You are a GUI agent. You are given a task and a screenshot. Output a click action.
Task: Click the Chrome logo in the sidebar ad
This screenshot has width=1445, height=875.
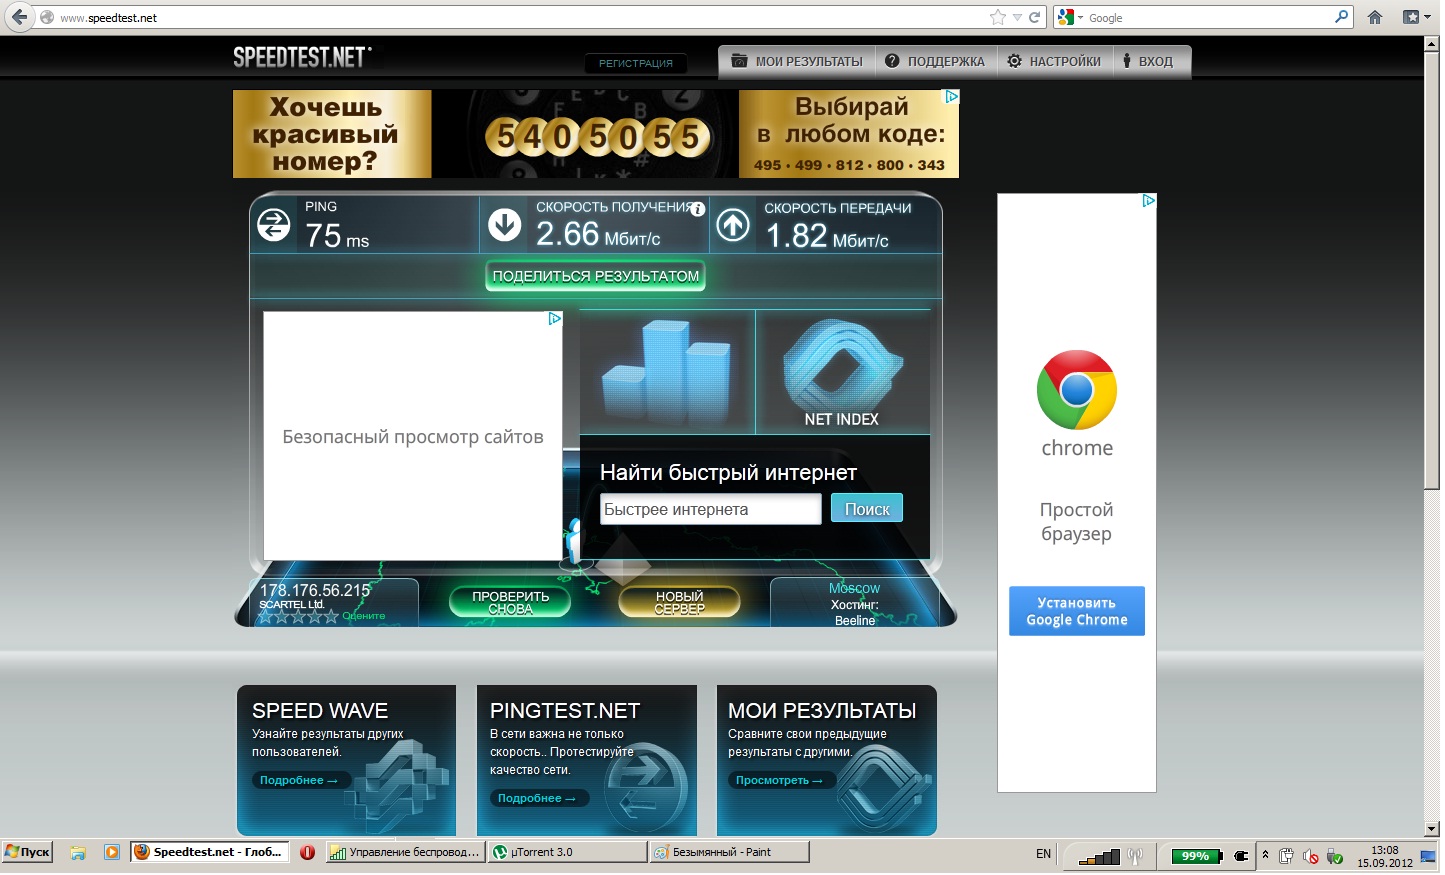coord(1077,390)
